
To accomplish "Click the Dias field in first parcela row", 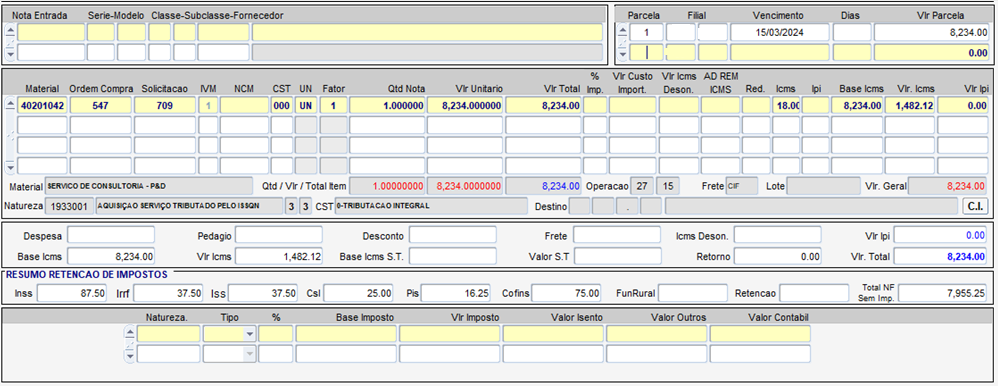I will (x=852, y=32).
